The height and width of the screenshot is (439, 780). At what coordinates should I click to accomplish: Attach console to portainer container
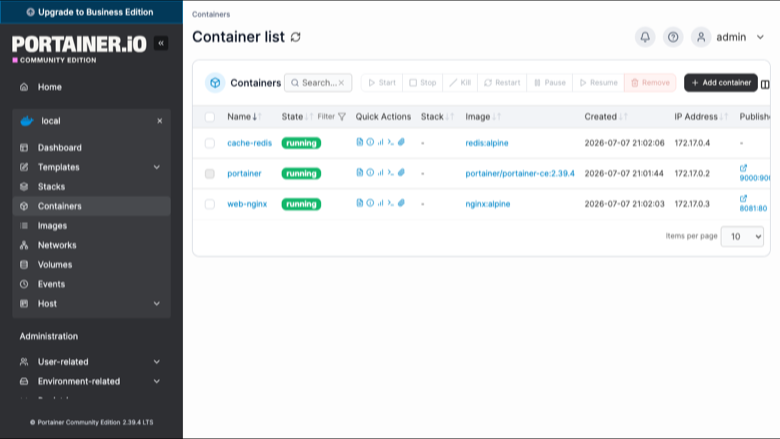click(401, 173)
